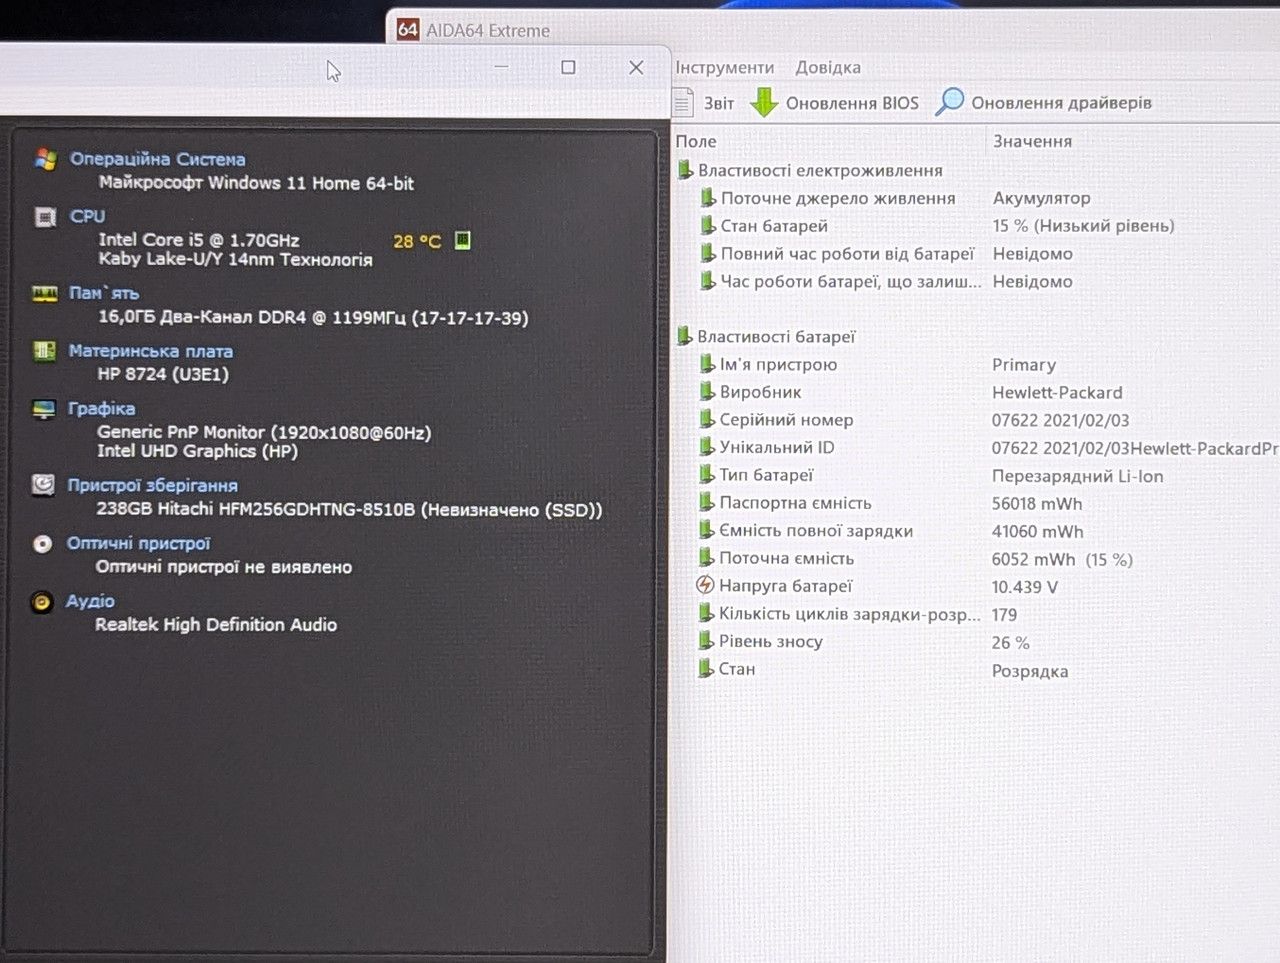Click the value 41060 mWh
The height and width of the screenshot is (963, 1280).
click(x=1037, y=532)
